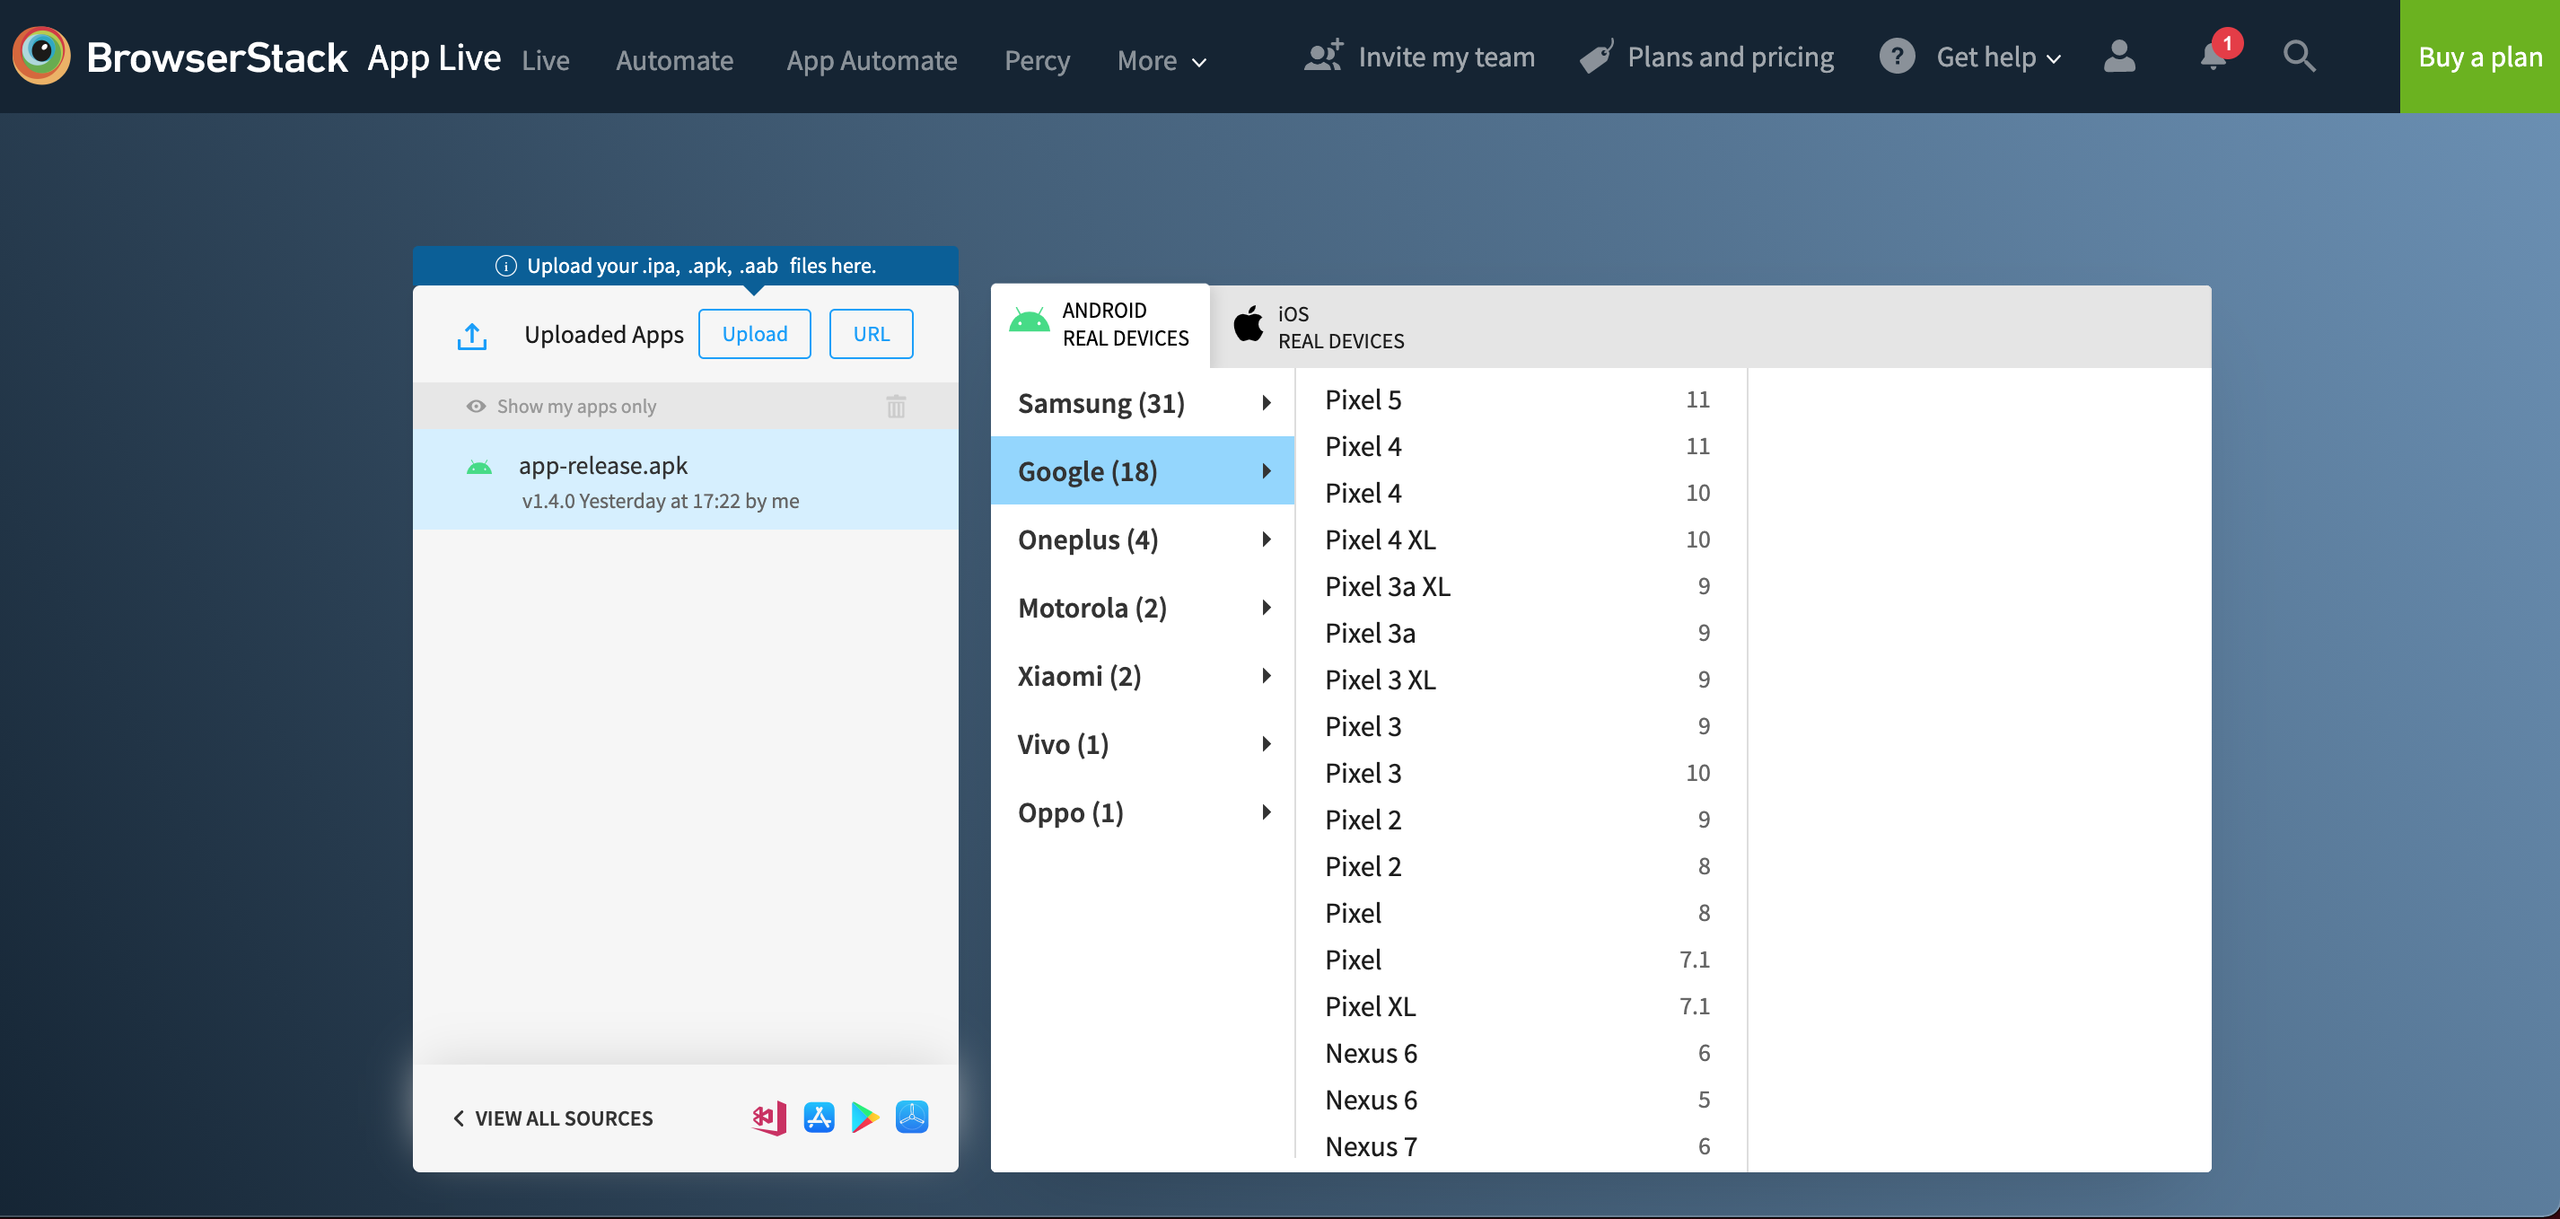Go to Automate in top navigation
The width and height of the screenshot is (2560, 1219).
675,60
